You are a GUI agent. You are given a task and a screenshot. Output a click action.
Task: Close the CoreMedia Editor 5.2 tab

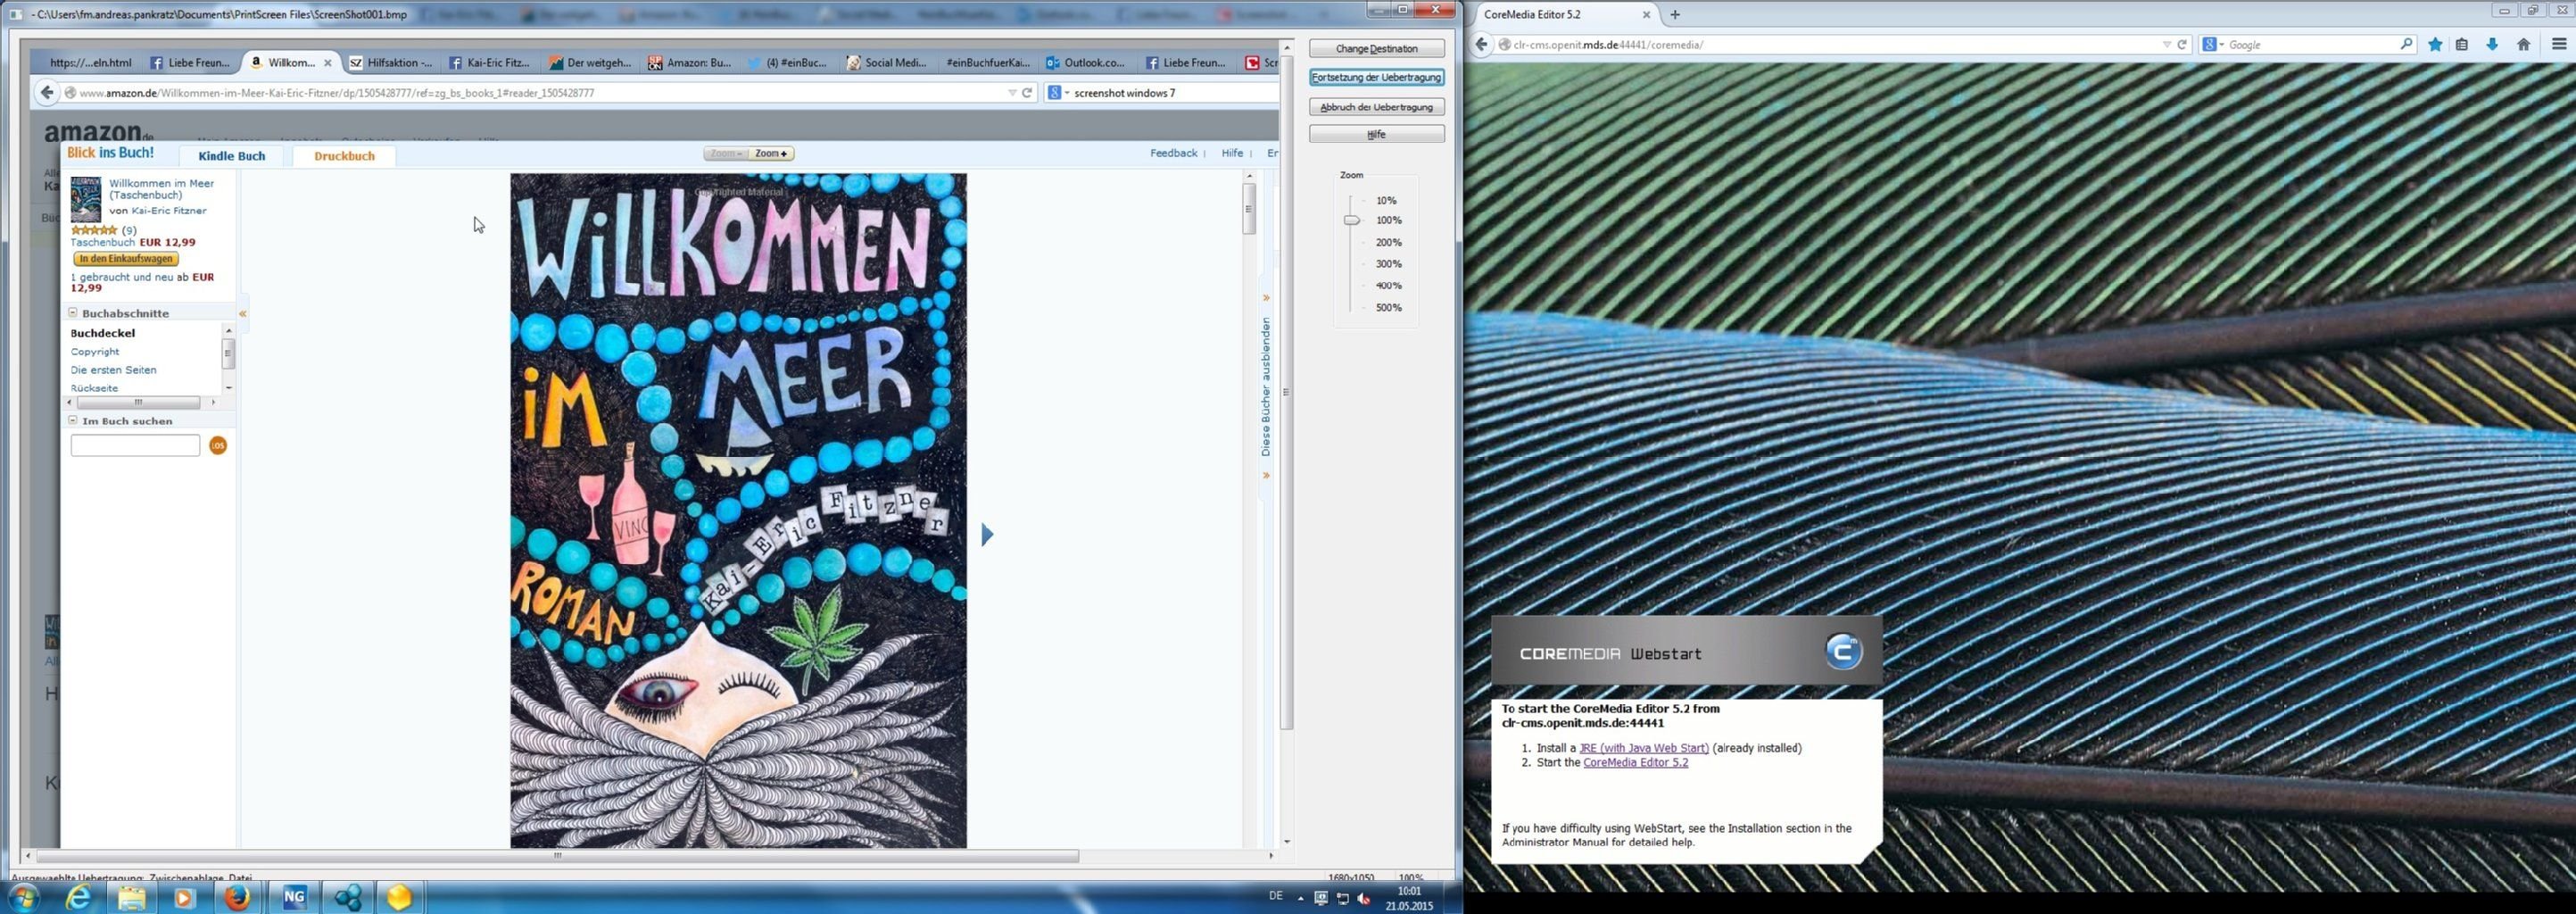(1646, 14)
